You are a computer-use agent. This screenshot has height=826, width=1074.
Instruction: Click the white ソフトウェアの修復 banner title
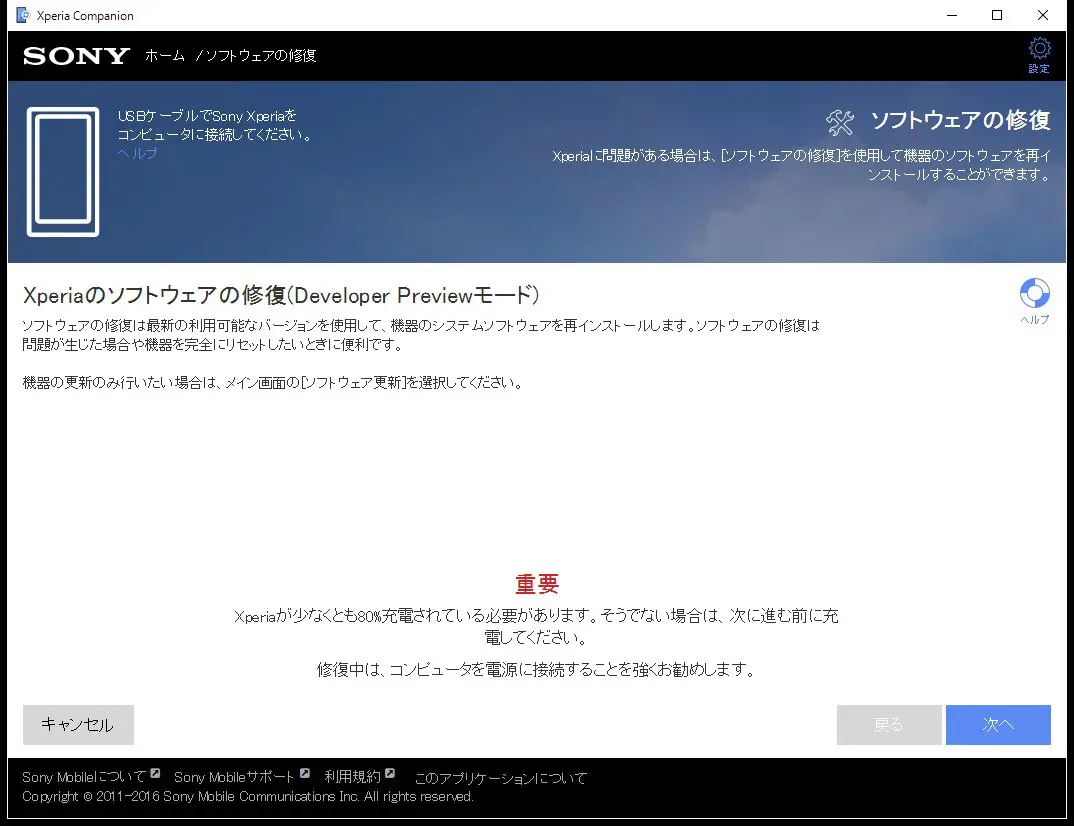pyautogui.click(x=960, y=121)
